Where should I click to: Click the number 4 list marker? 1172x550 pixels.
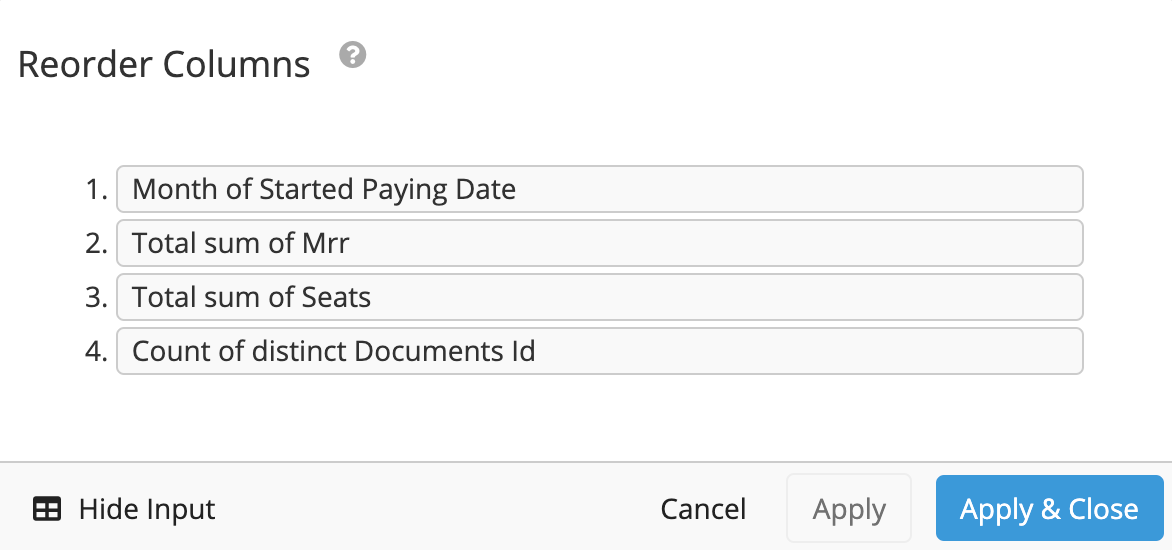coord(96,351)
